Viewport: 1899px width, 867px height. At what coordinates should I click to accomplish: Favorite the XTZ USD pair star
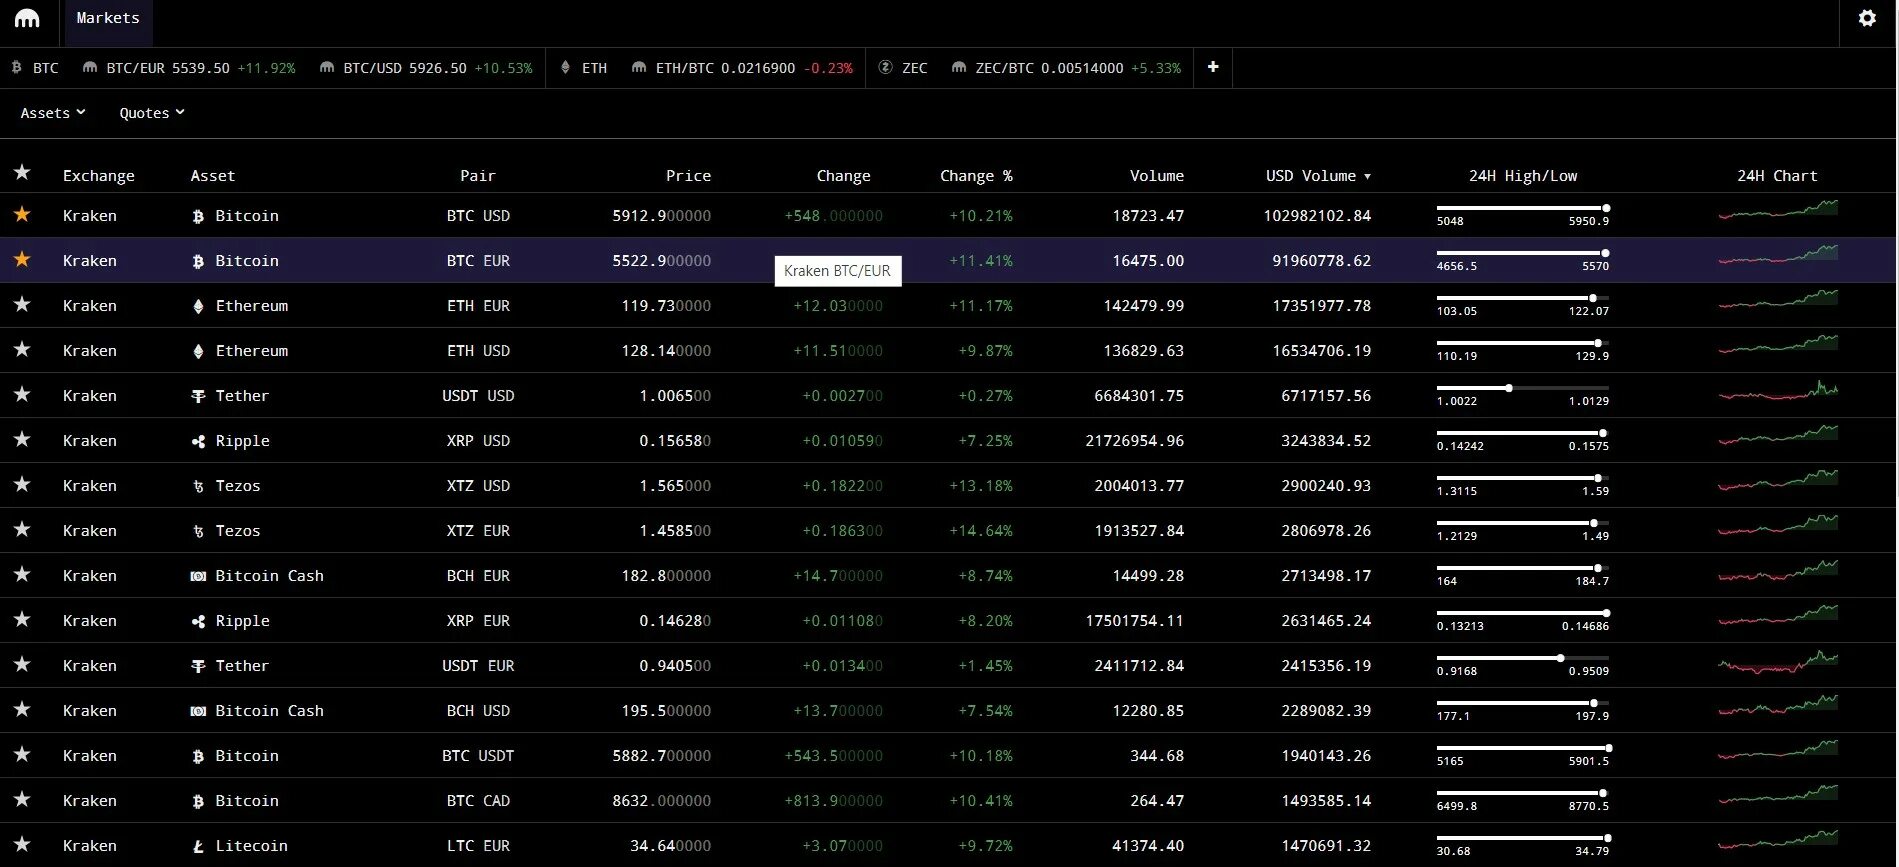tap(22, 484)
